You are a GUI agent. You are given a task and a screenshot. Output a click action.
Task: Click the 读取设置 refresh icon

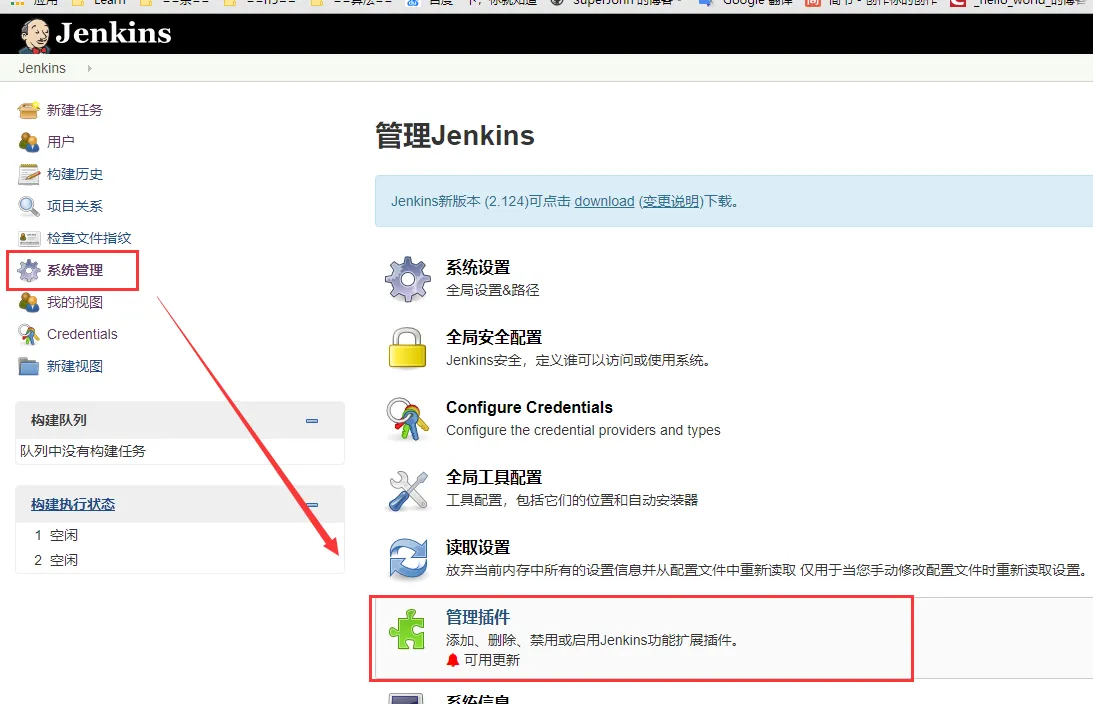(x=408, y=559)
